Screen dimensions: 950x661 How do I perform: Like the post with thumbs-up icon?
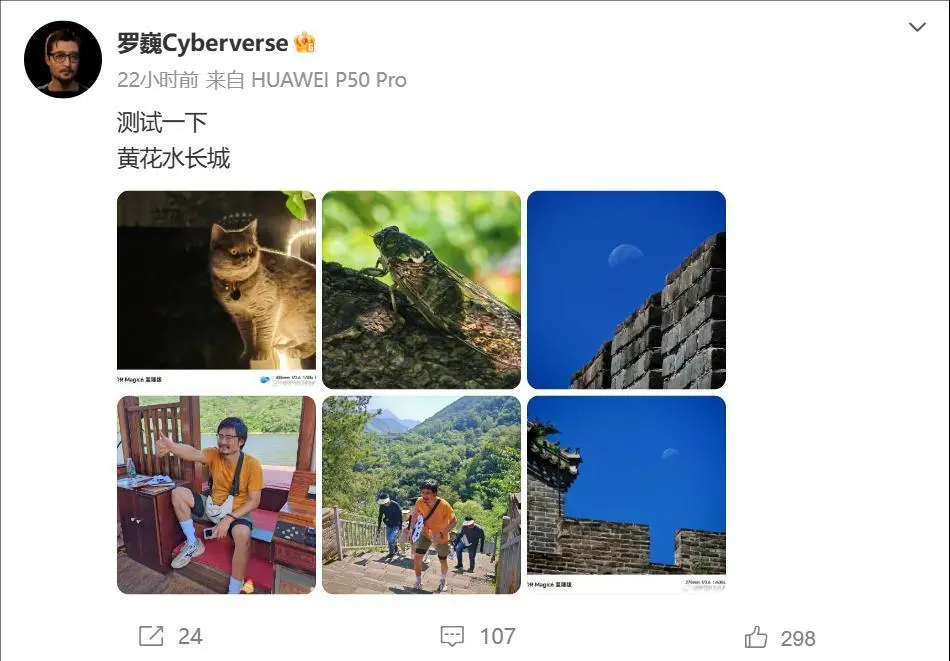(756, 637)
